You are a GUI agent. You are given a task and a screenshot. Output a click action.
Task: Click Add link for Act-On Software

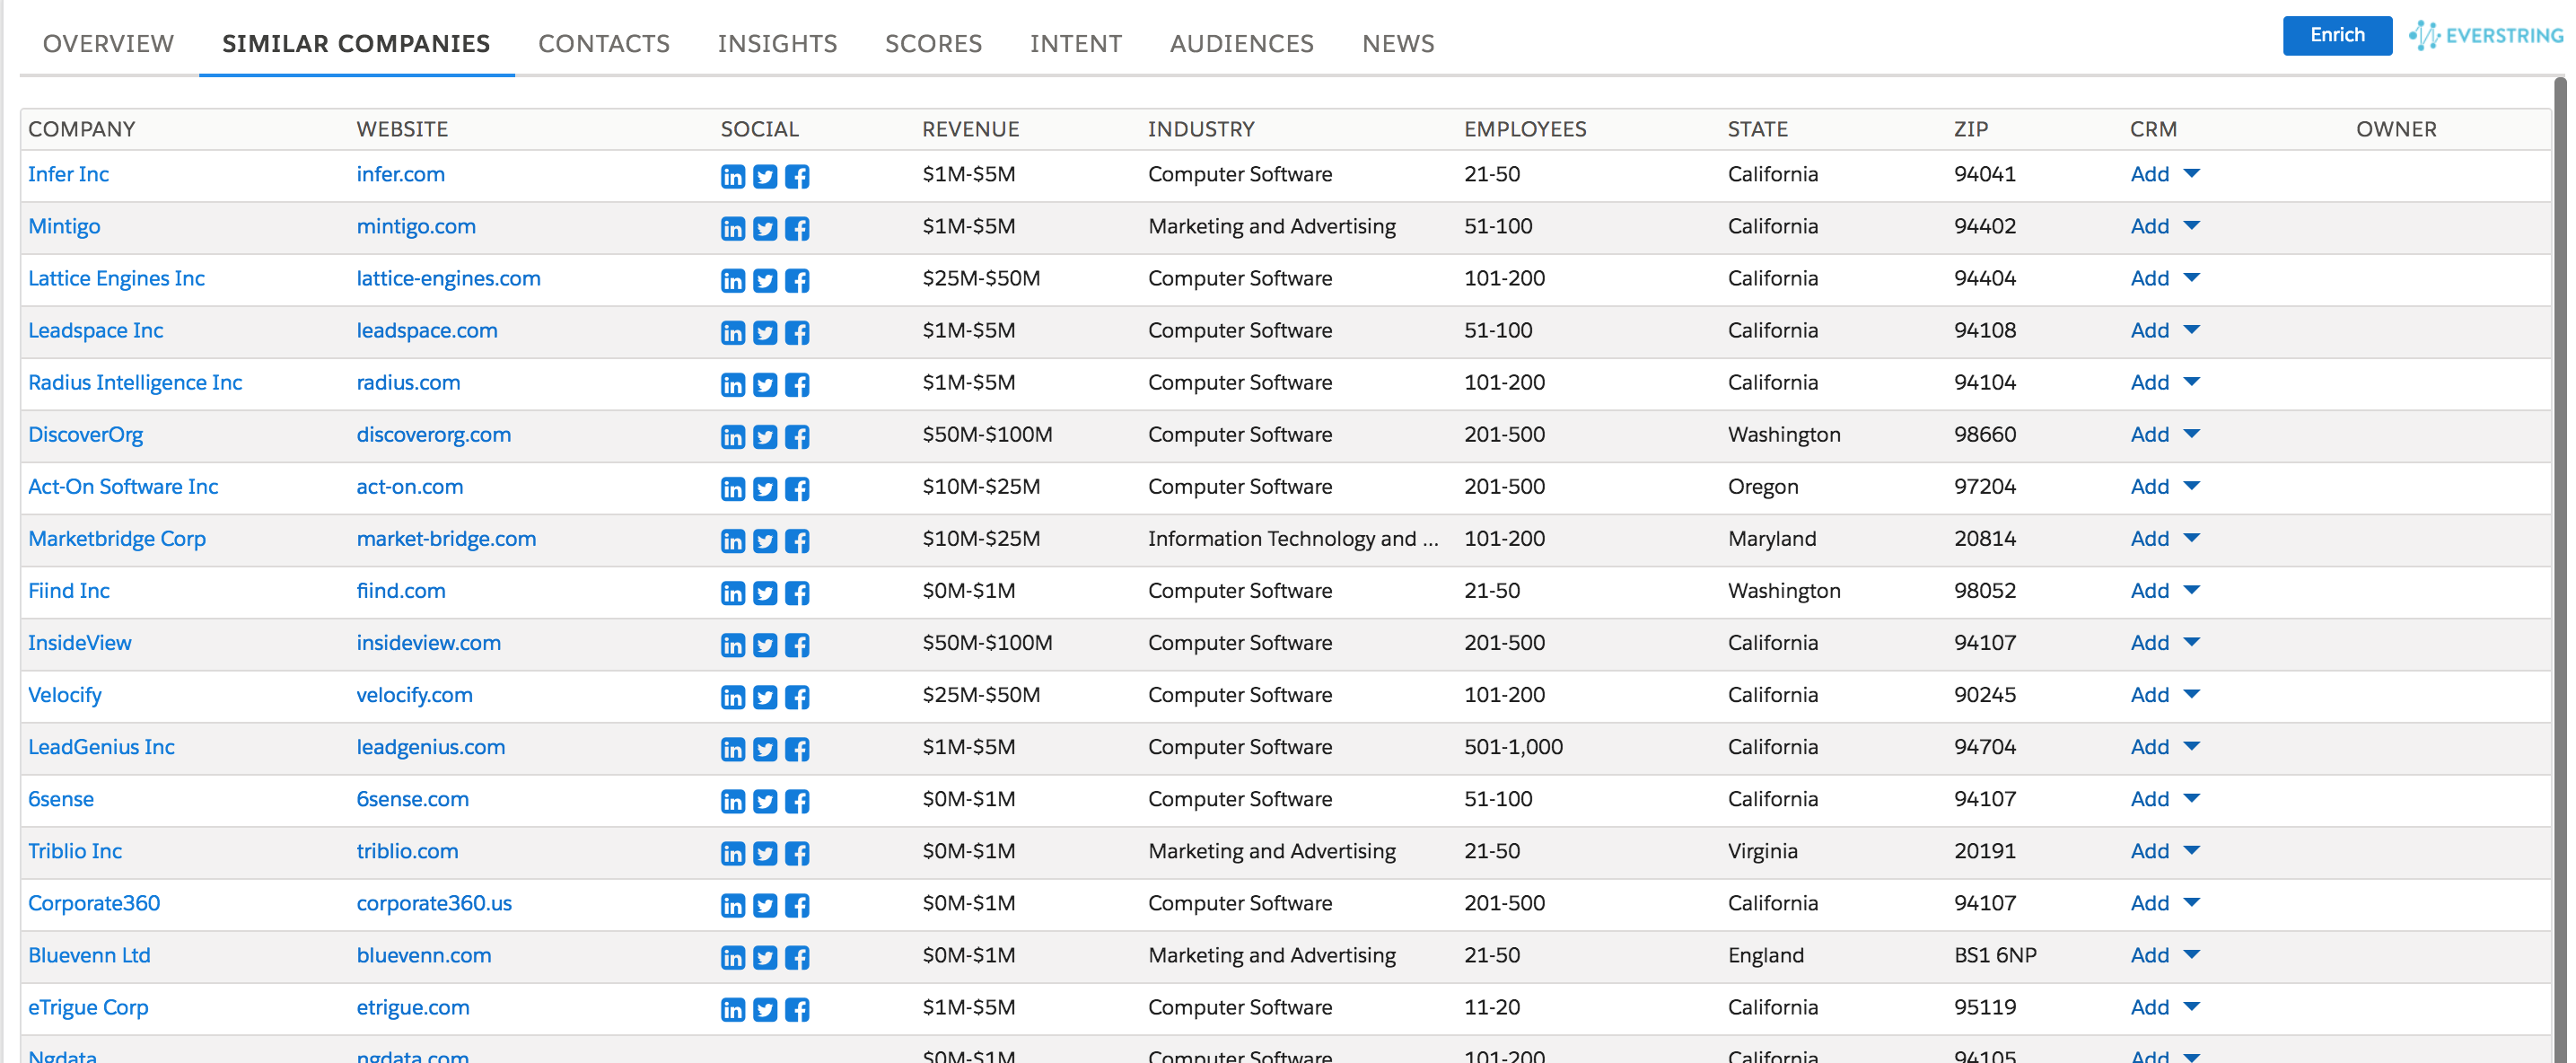[x=2149, y=486]
